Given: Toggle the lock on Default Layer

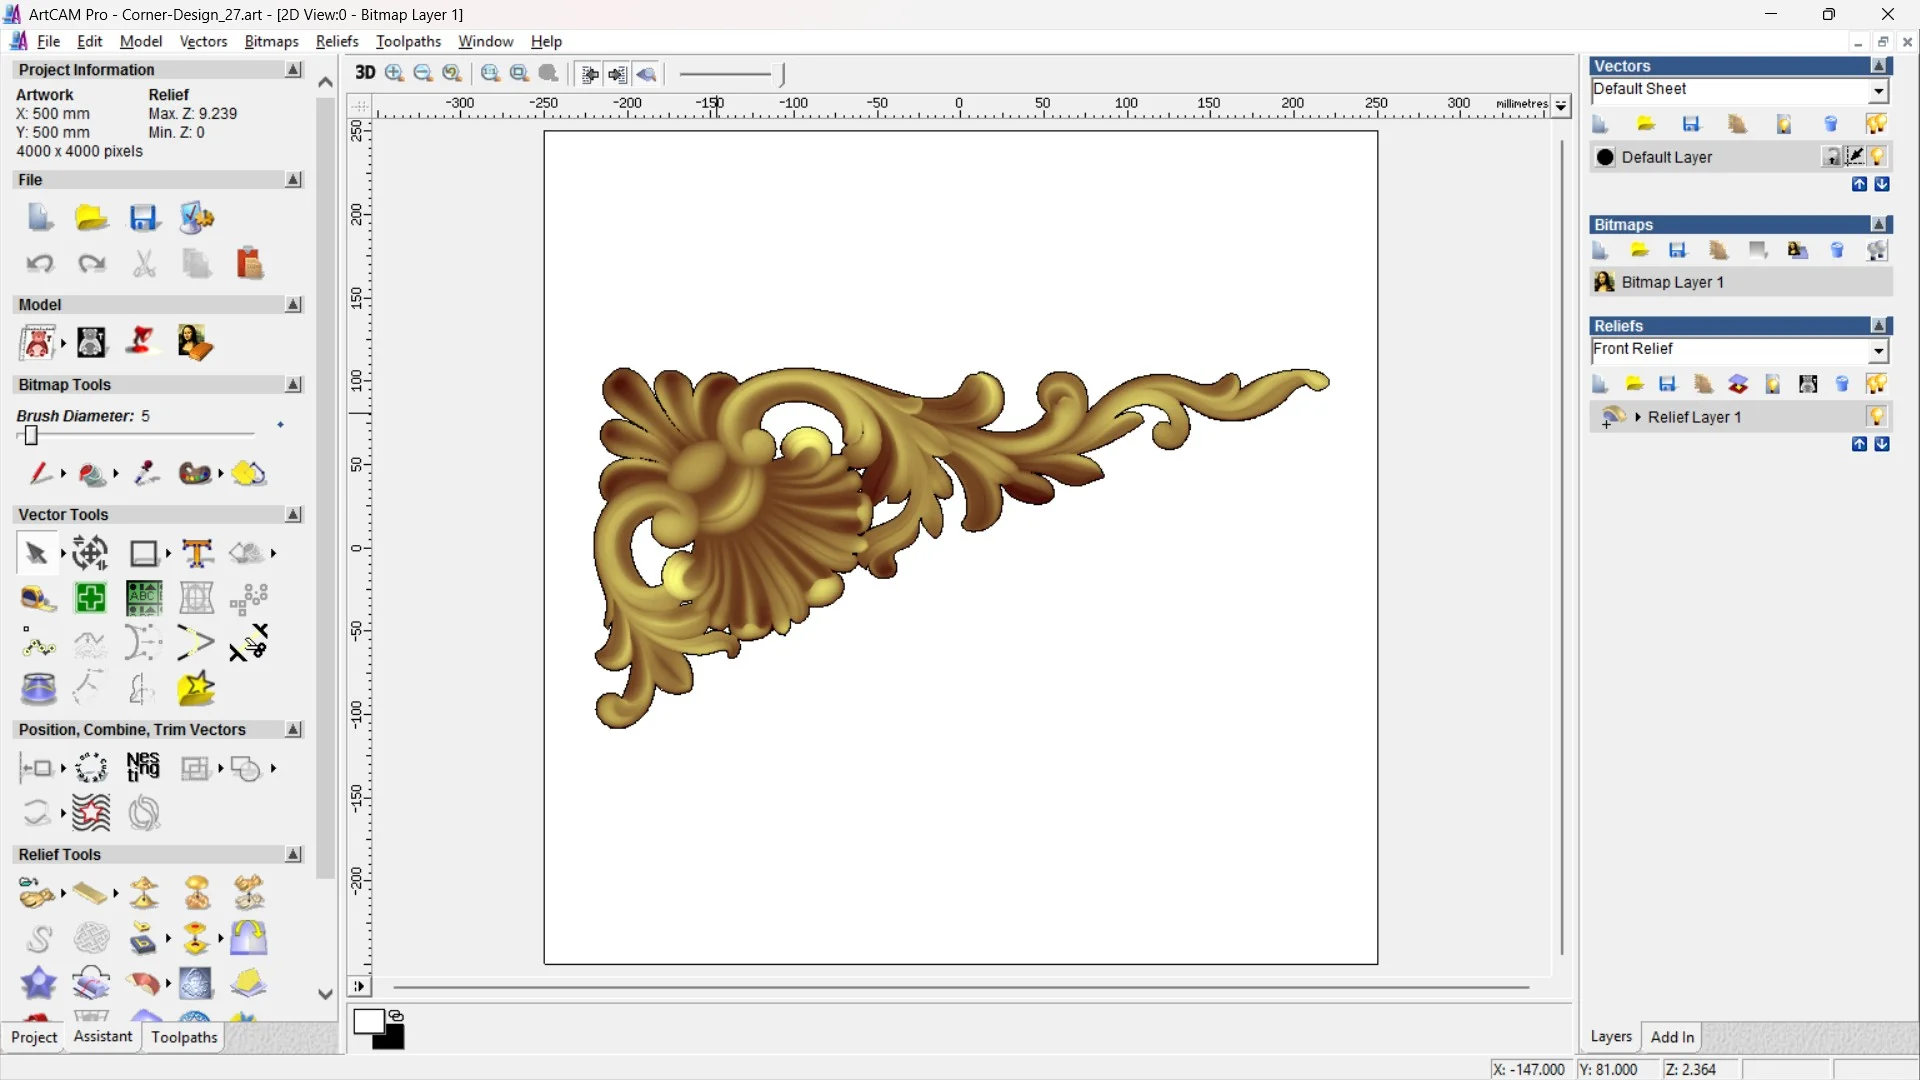Looking at the screenshot, I should [x=1832, y=157].
